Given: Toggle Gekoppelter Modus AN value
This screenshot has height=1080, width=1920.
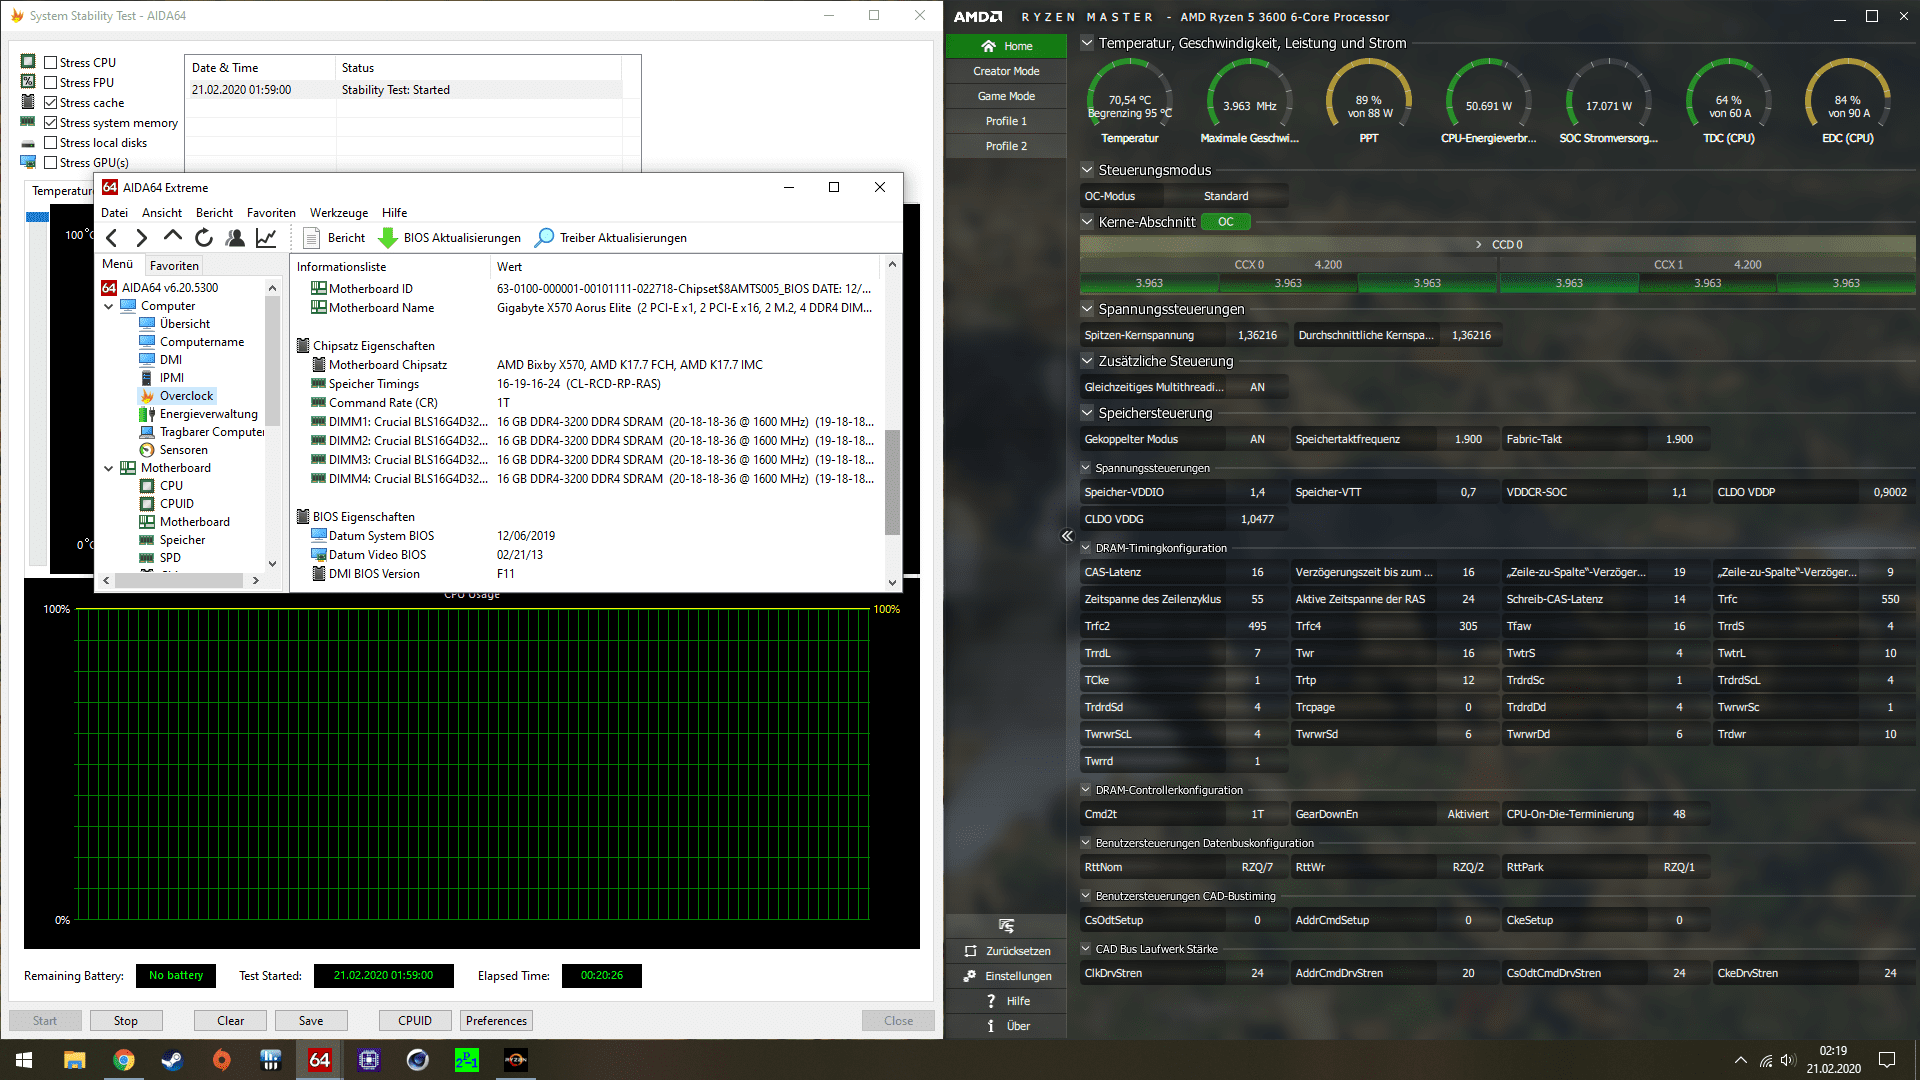Looking at the screenshot, I should coord(1257,439).
